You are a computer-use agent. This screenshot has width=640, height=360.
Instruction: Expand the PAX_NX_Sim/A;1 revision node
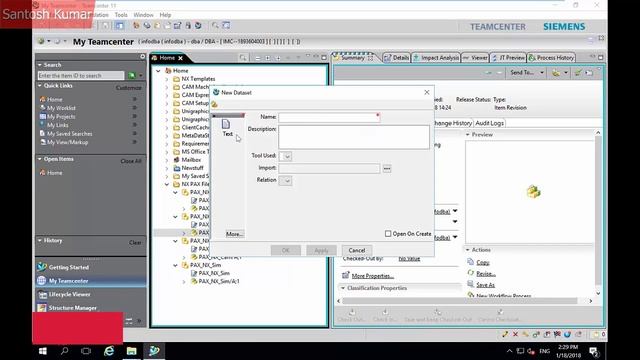pyautogui.click(x=184, y=282)
